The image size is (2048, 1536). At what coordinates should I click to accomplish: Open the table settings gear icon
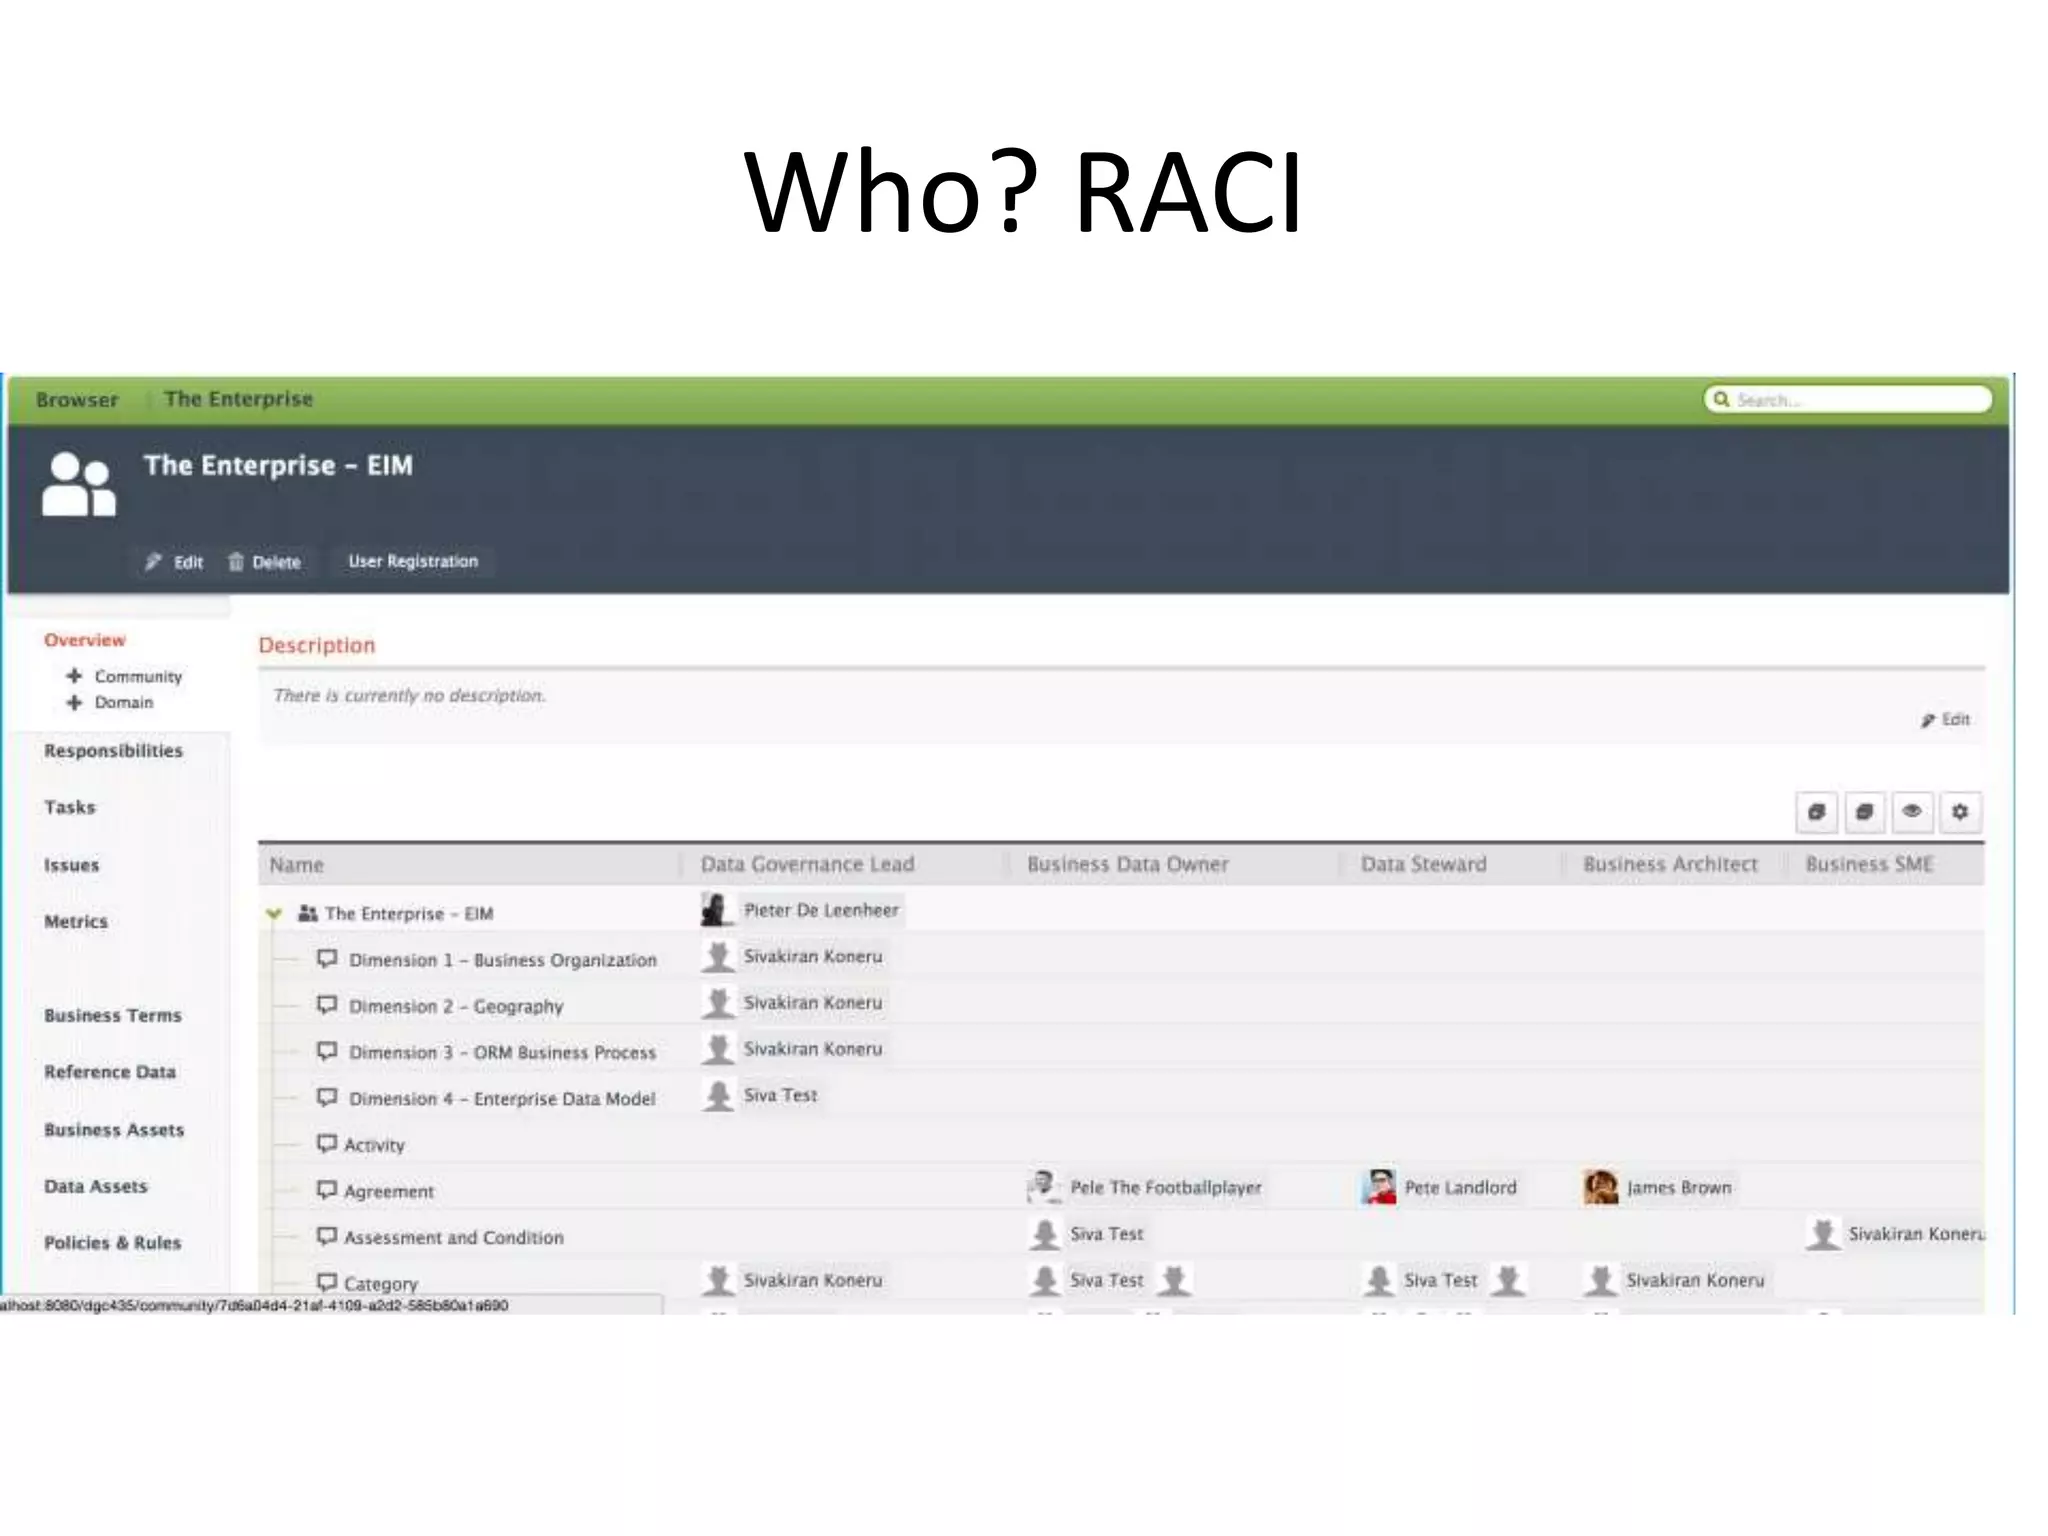(1960, 812)
